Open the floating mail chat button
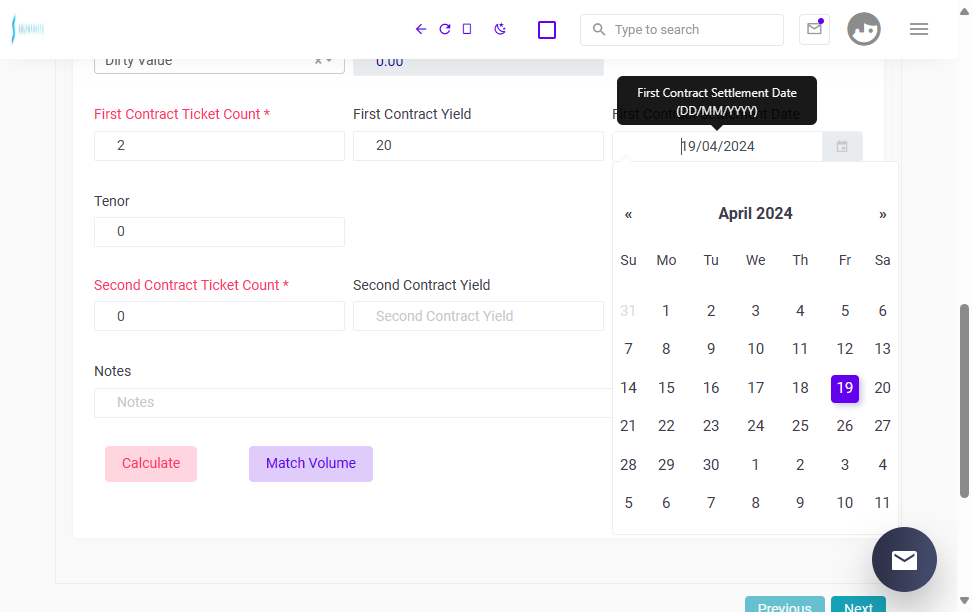 click(x=904, y=559)
